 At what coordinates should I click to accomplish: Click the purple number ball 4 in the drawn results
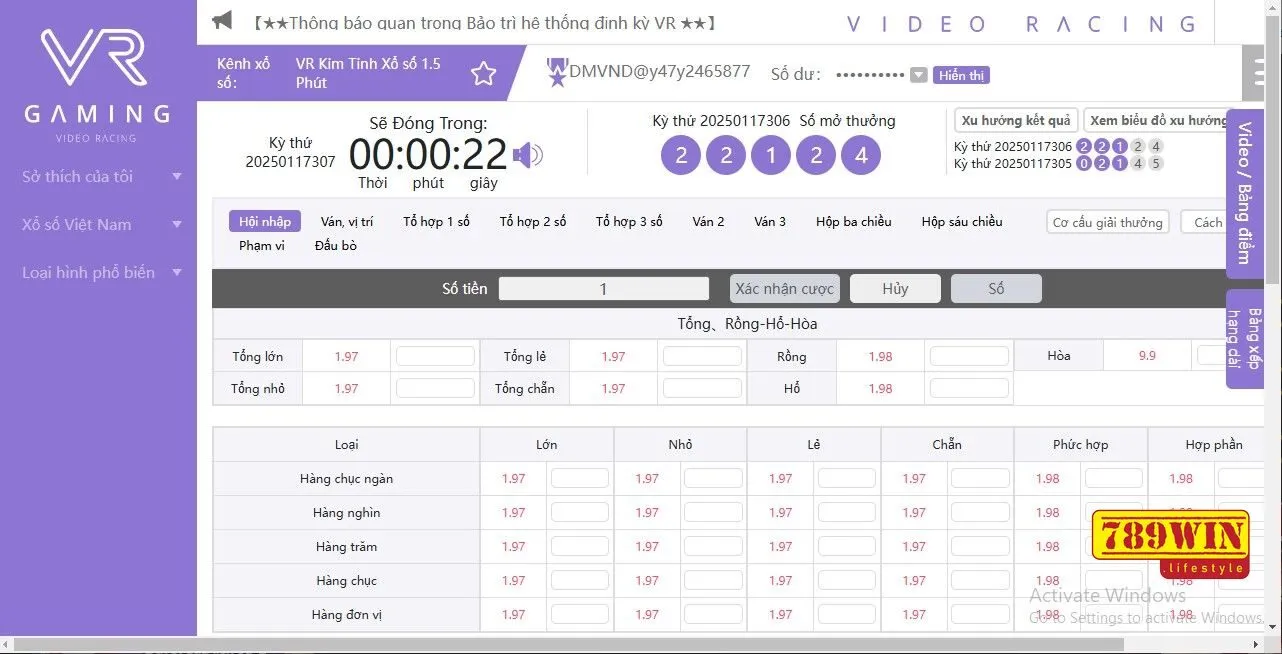(x=861, y=155)
